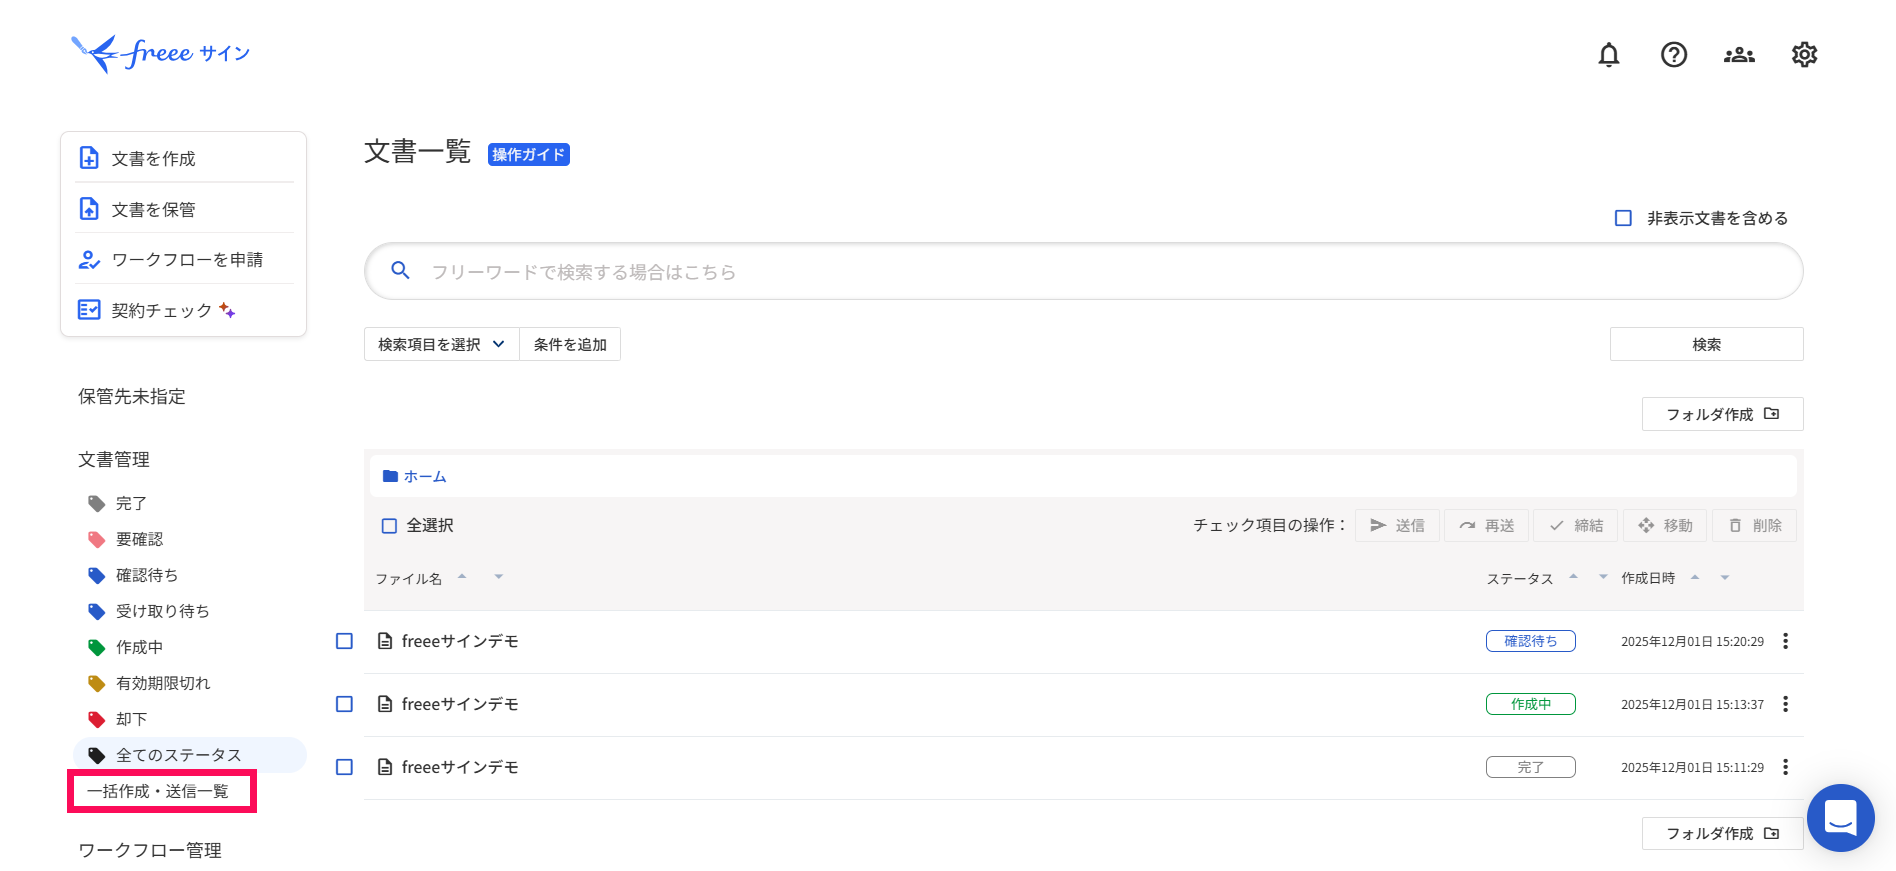
Task: Open more options for 15:11:29 document
Action: pyautogui.click(x=1785, y=768)
